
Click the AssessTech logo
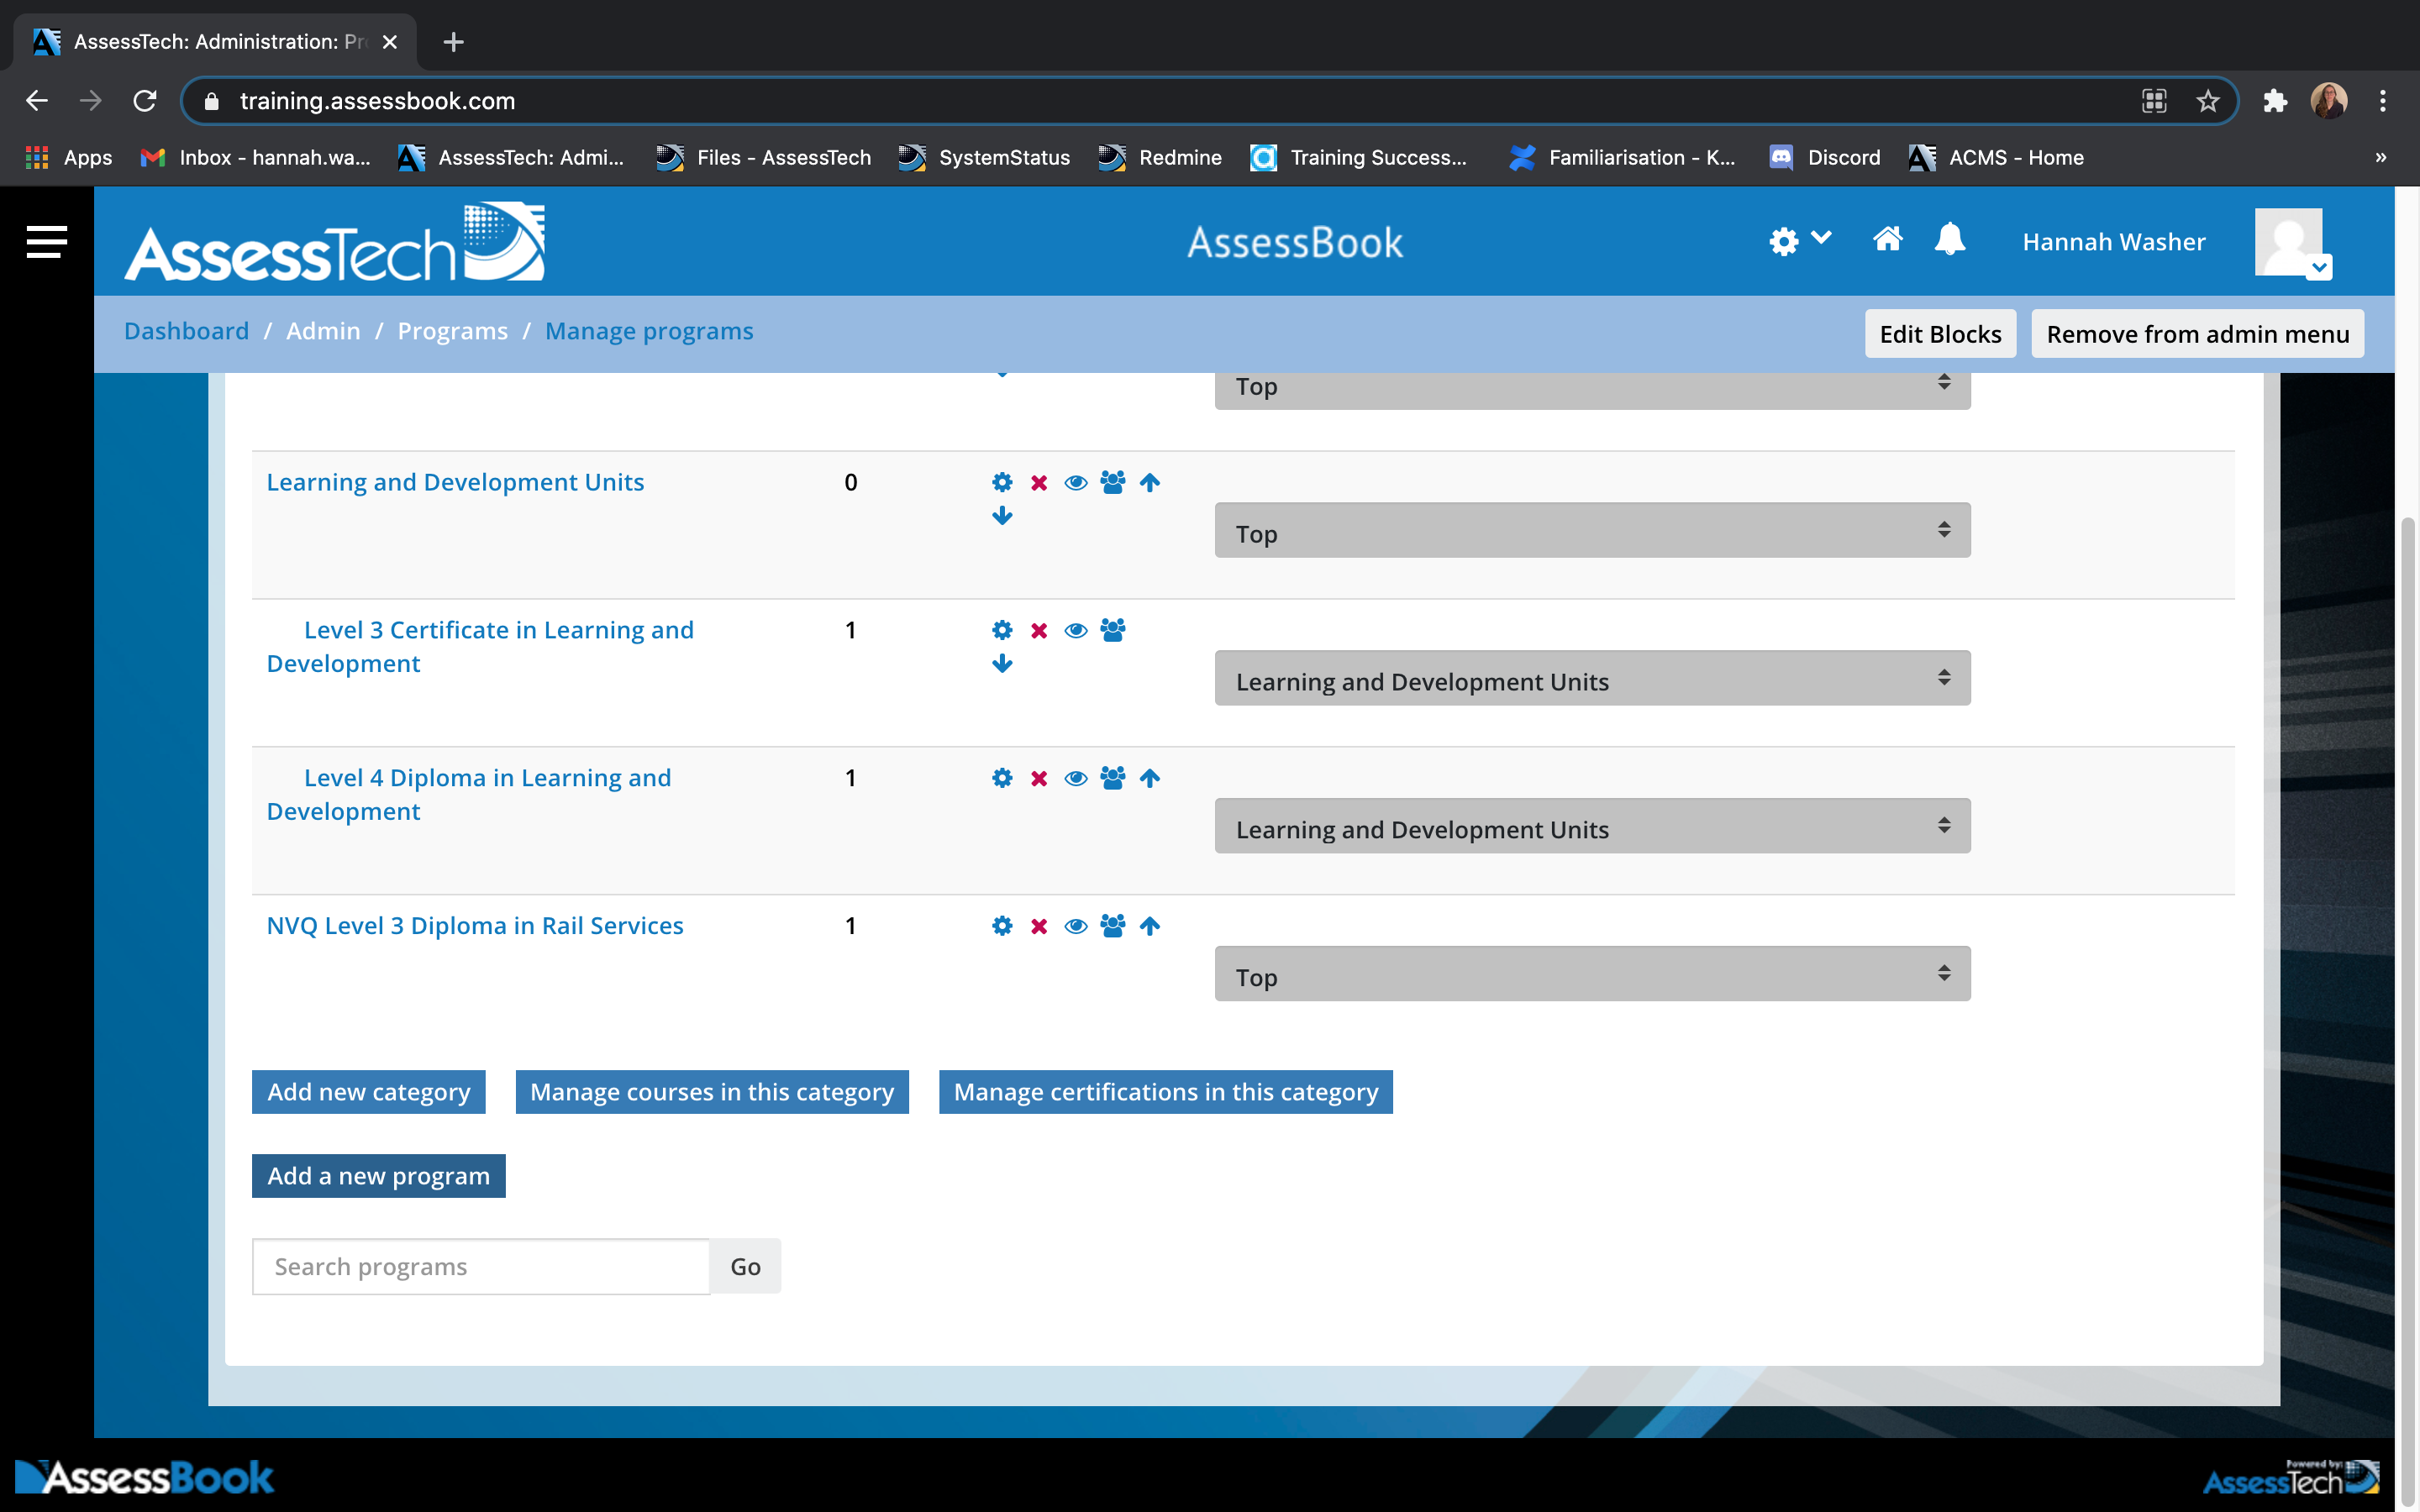click(x=334, y=242)
